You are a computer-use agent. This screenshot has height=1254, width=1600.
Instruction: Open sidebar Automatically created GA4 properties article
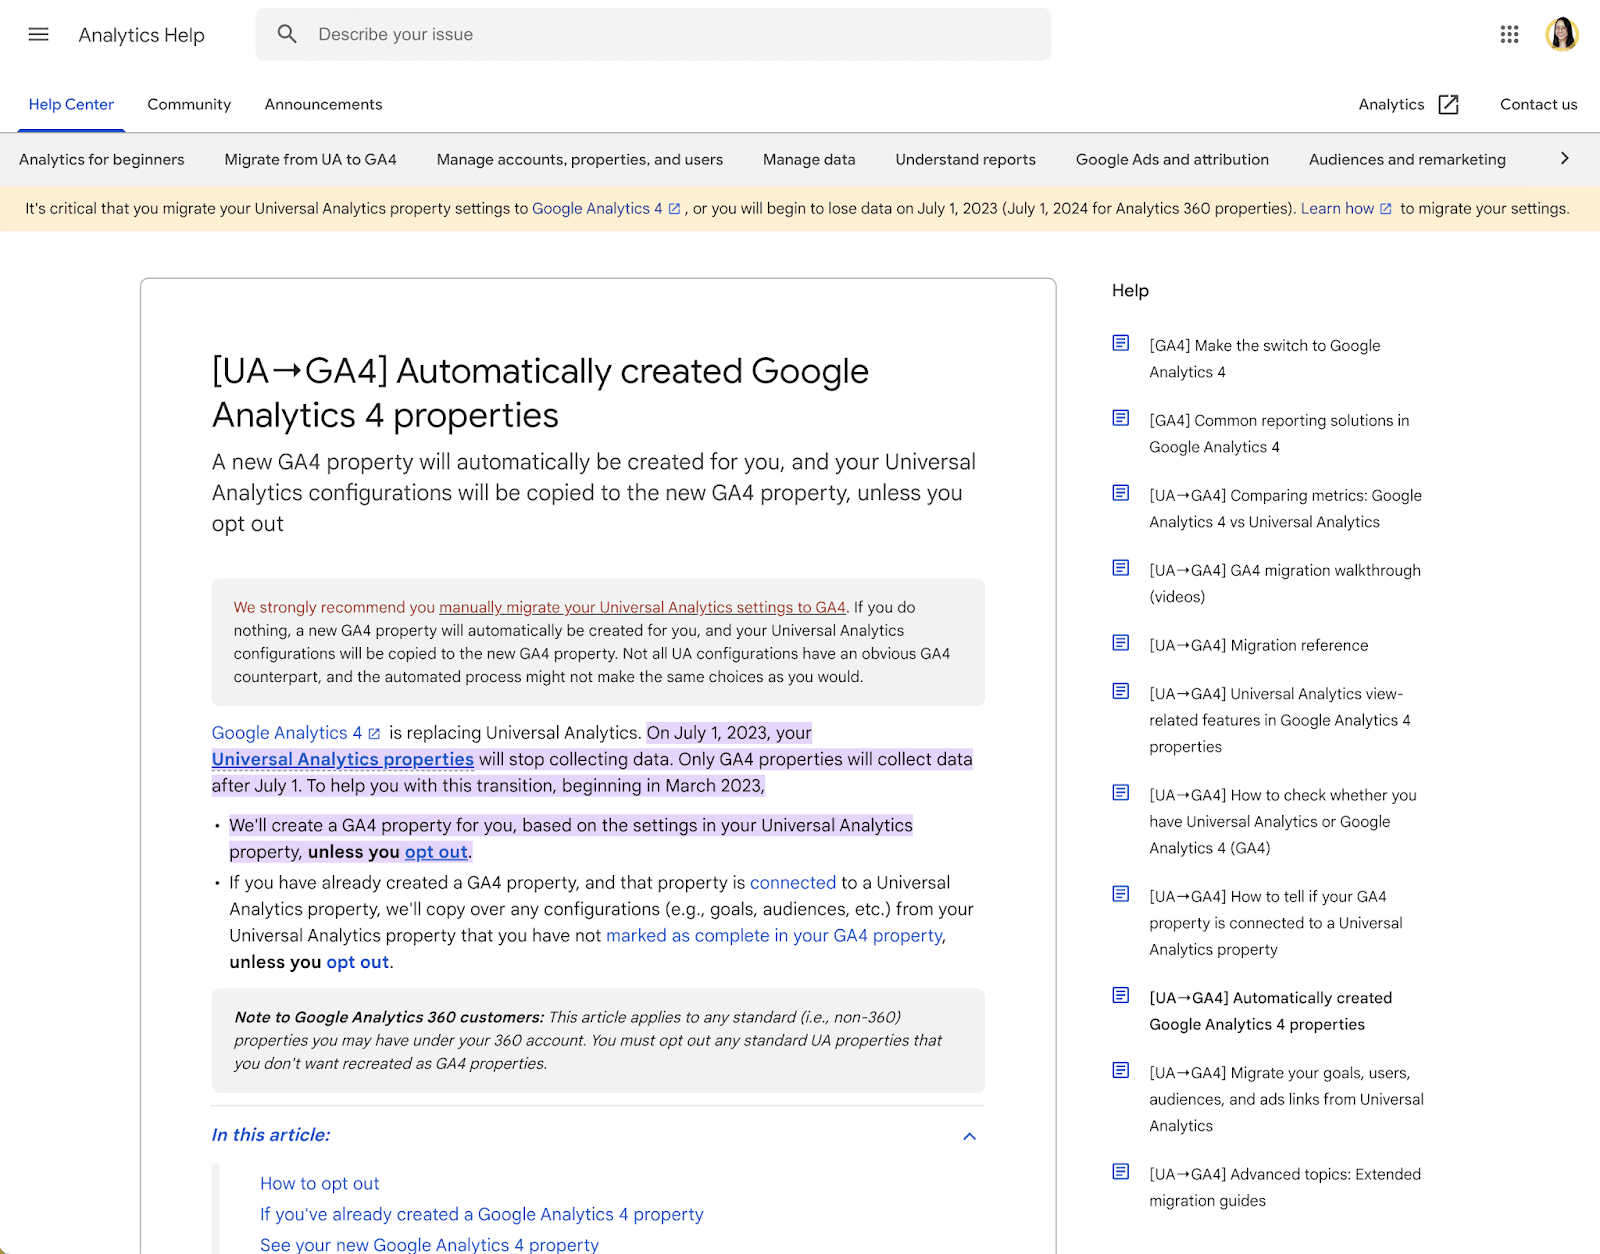coord(1271,1010)
